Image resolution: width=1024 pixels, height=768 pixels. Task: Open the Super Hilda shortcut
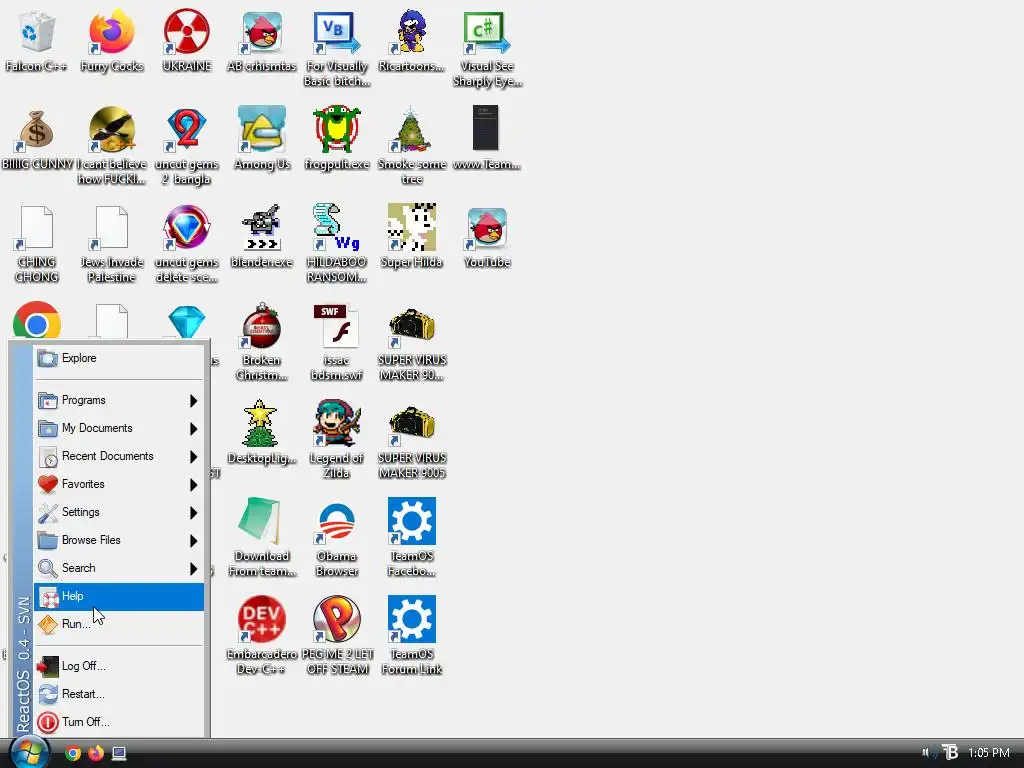click(x=412, y=227)
